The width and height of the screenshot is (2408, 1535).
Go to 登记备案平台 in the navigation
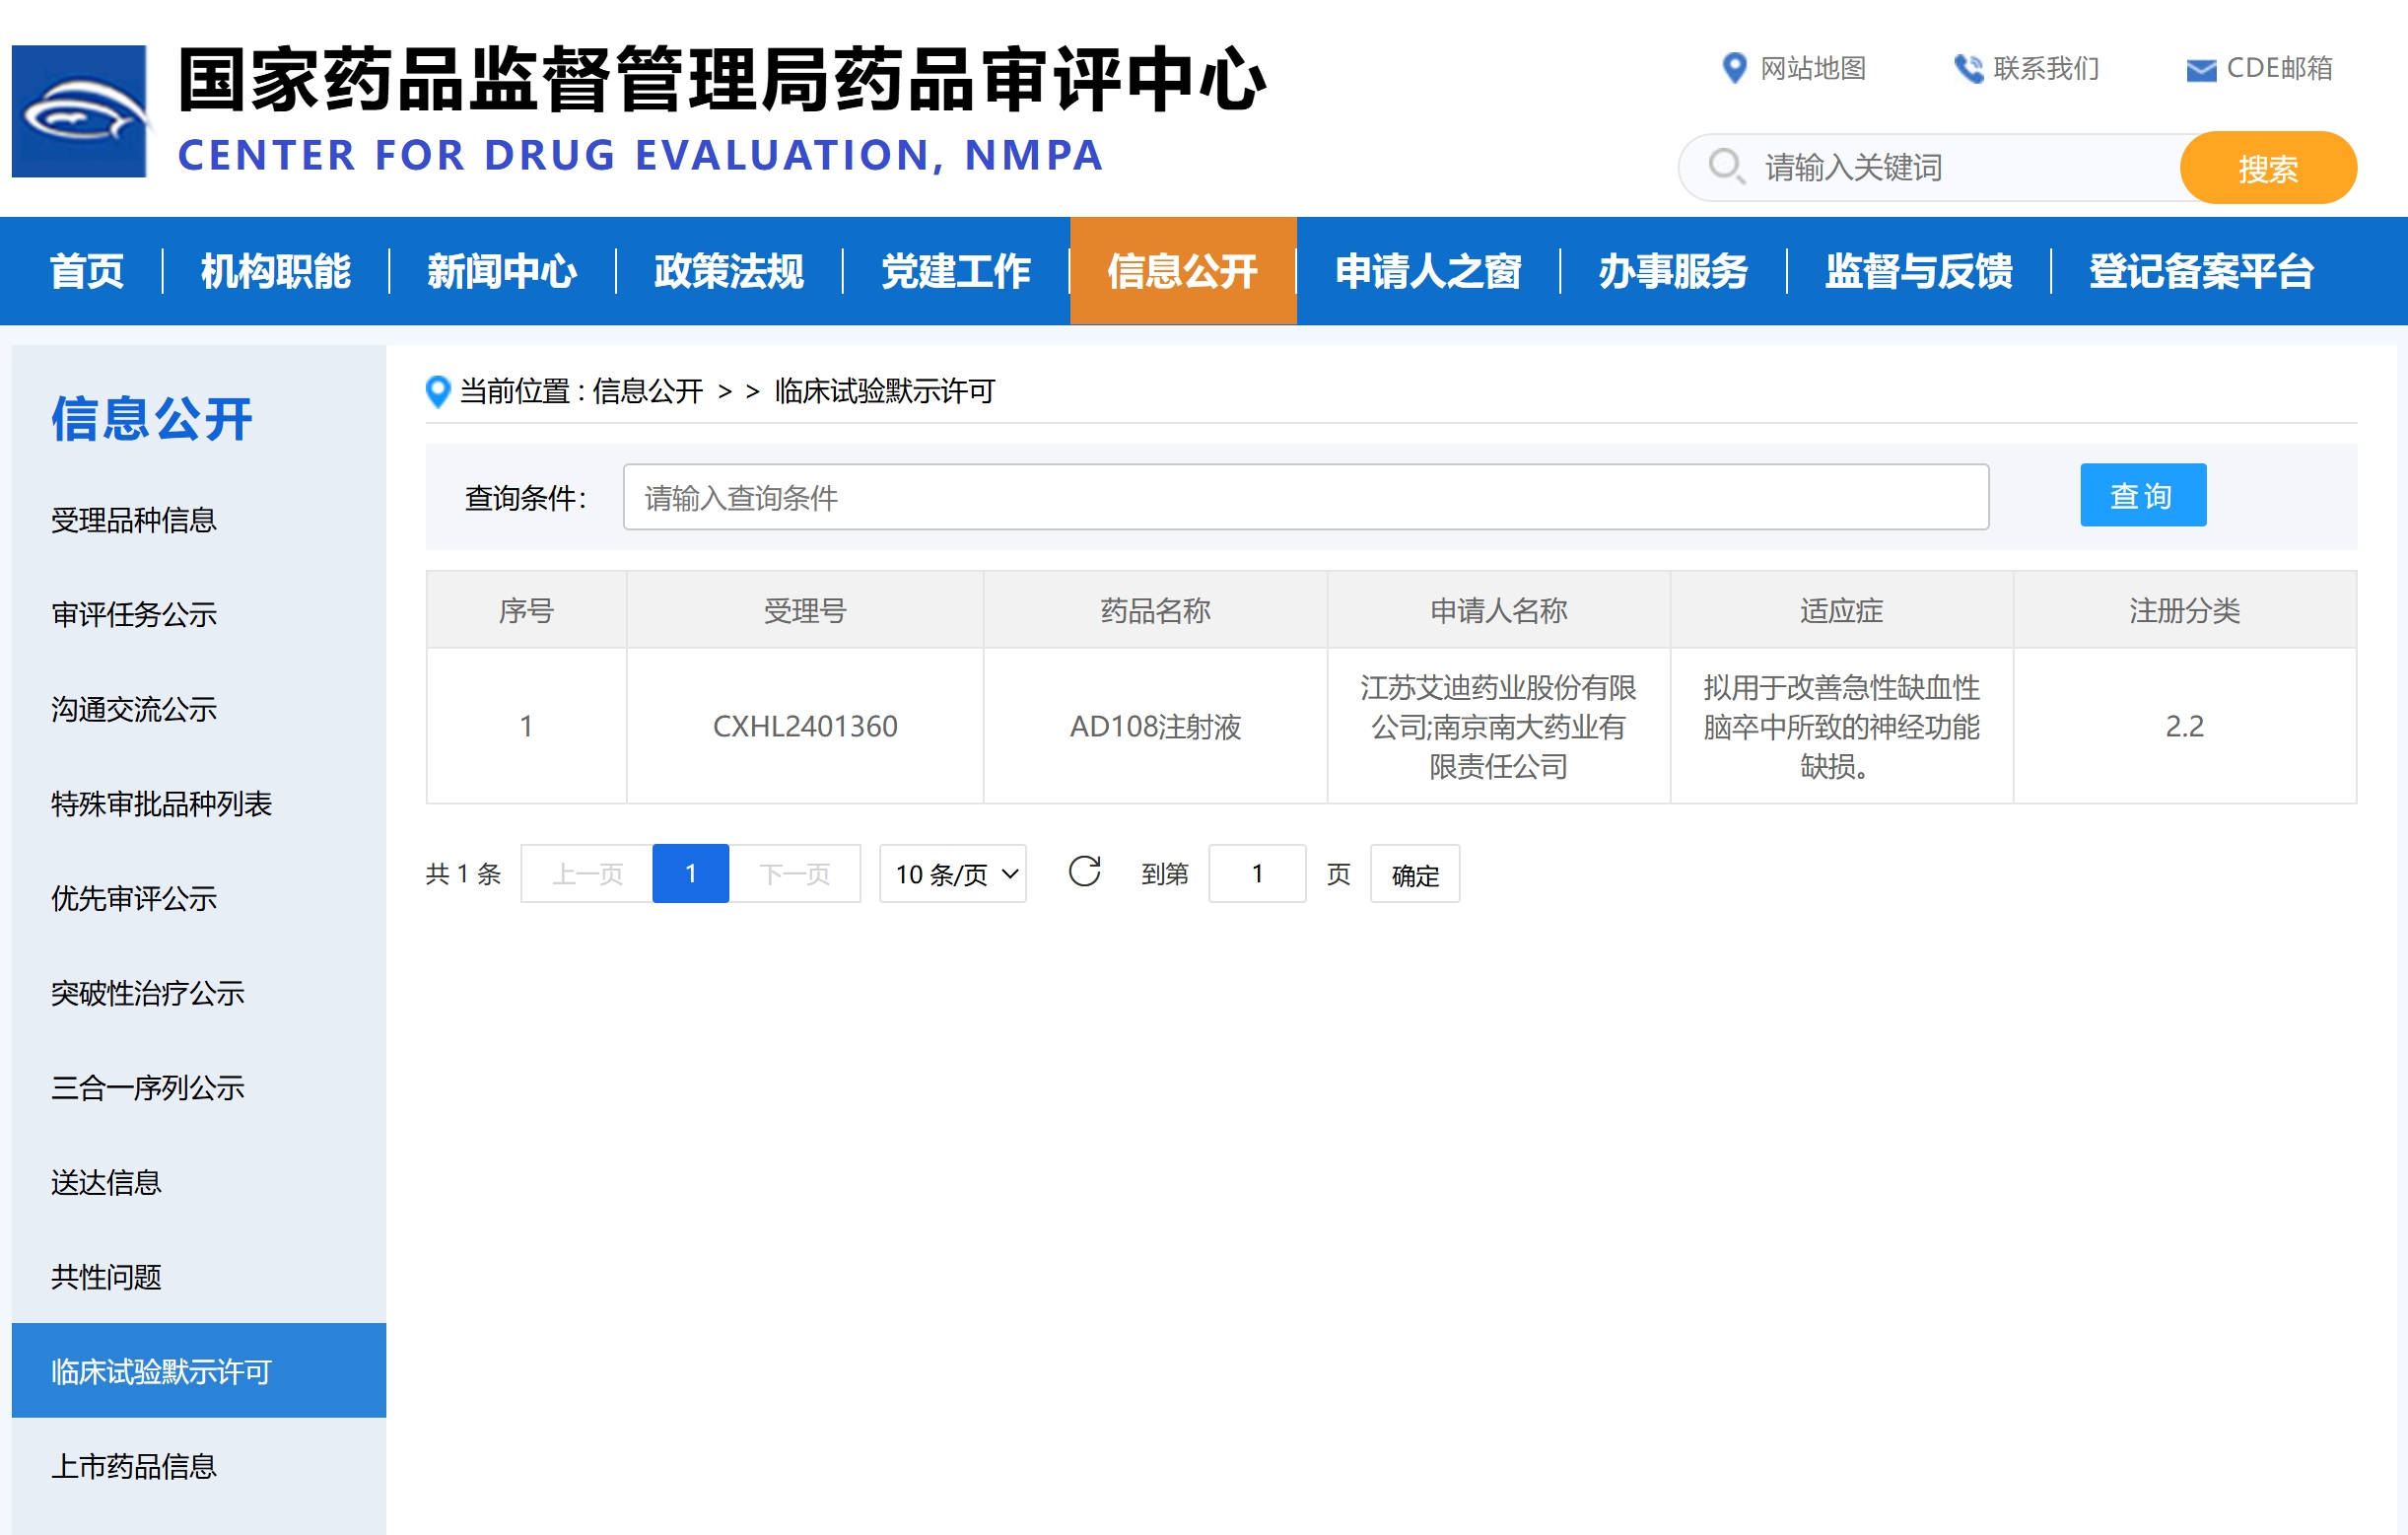coord(2200,271)
